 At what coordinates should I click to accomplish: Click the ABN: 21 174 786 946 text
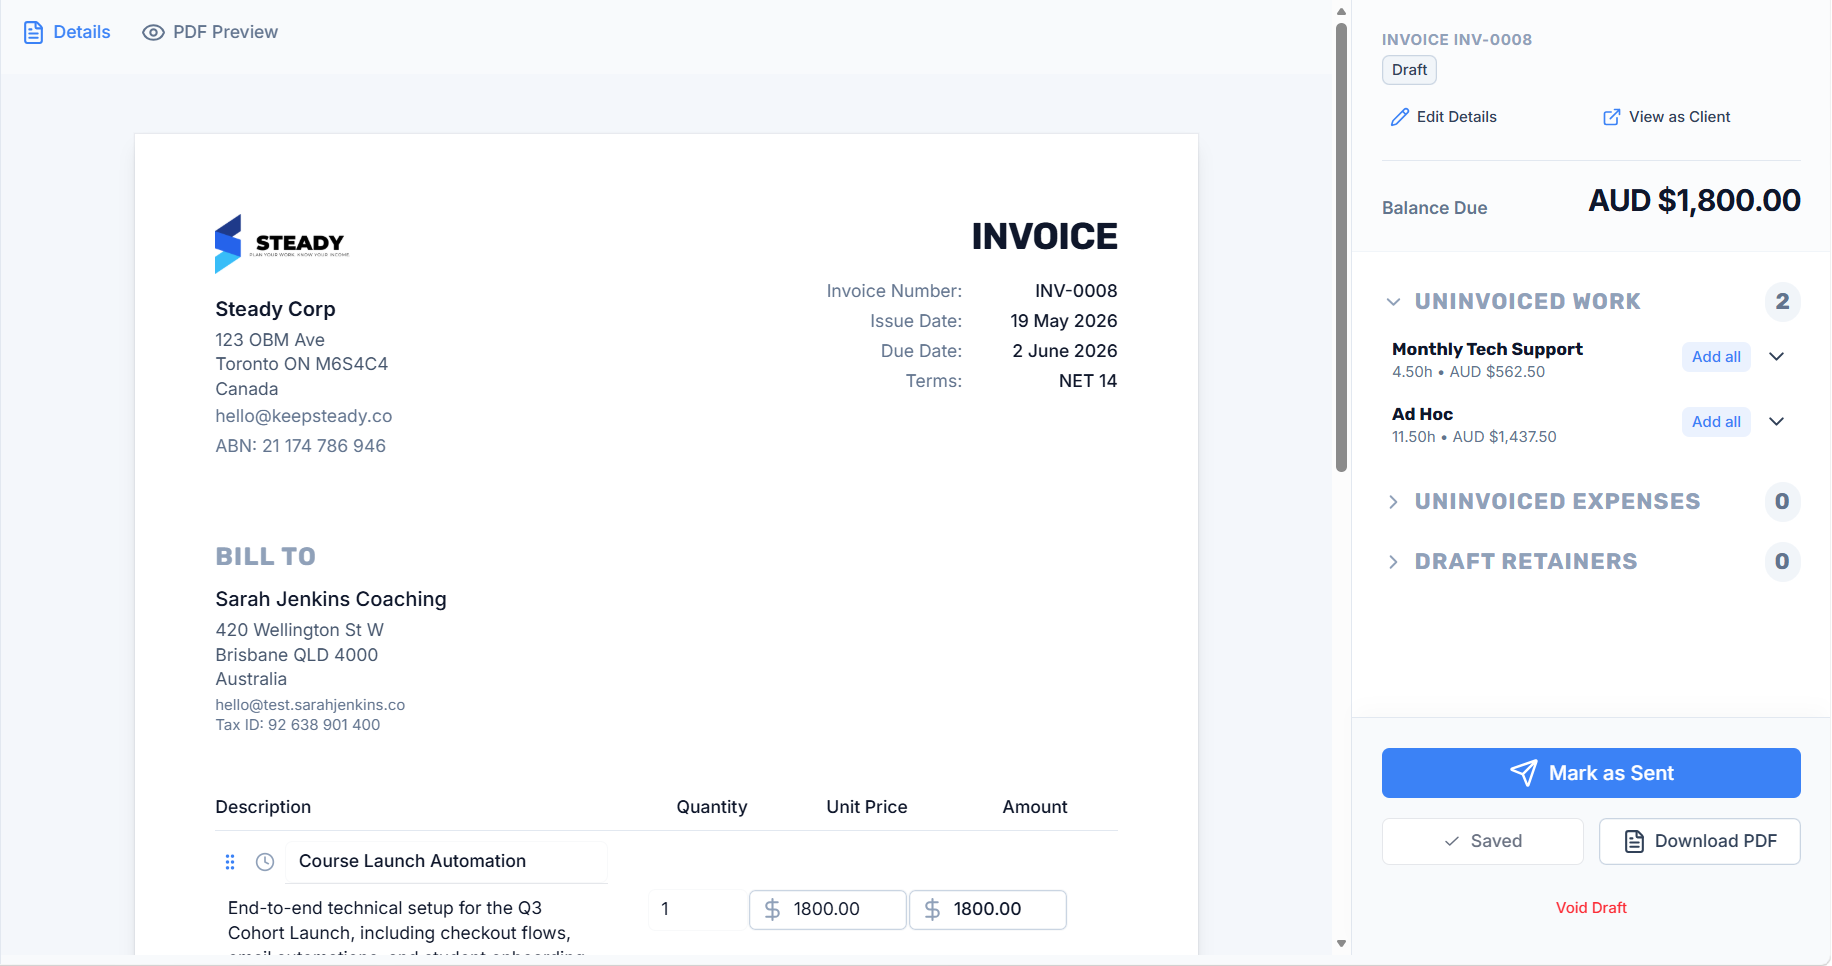pos(300,446)
